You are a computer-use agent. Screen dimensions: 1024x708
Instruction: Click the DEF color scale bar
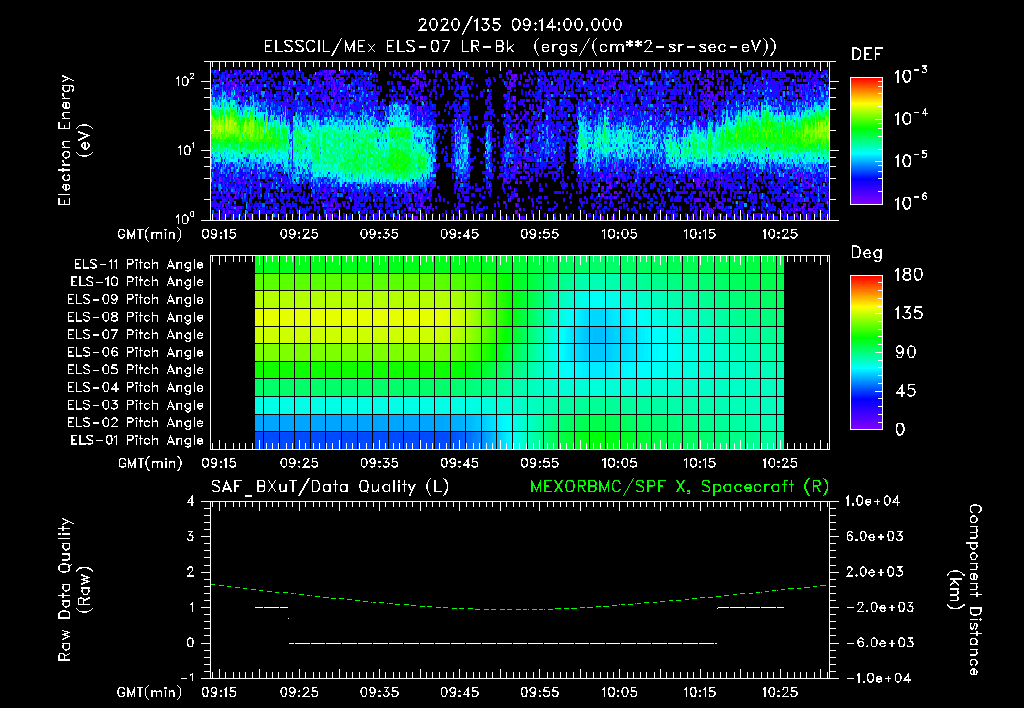(x=866, y=141)
